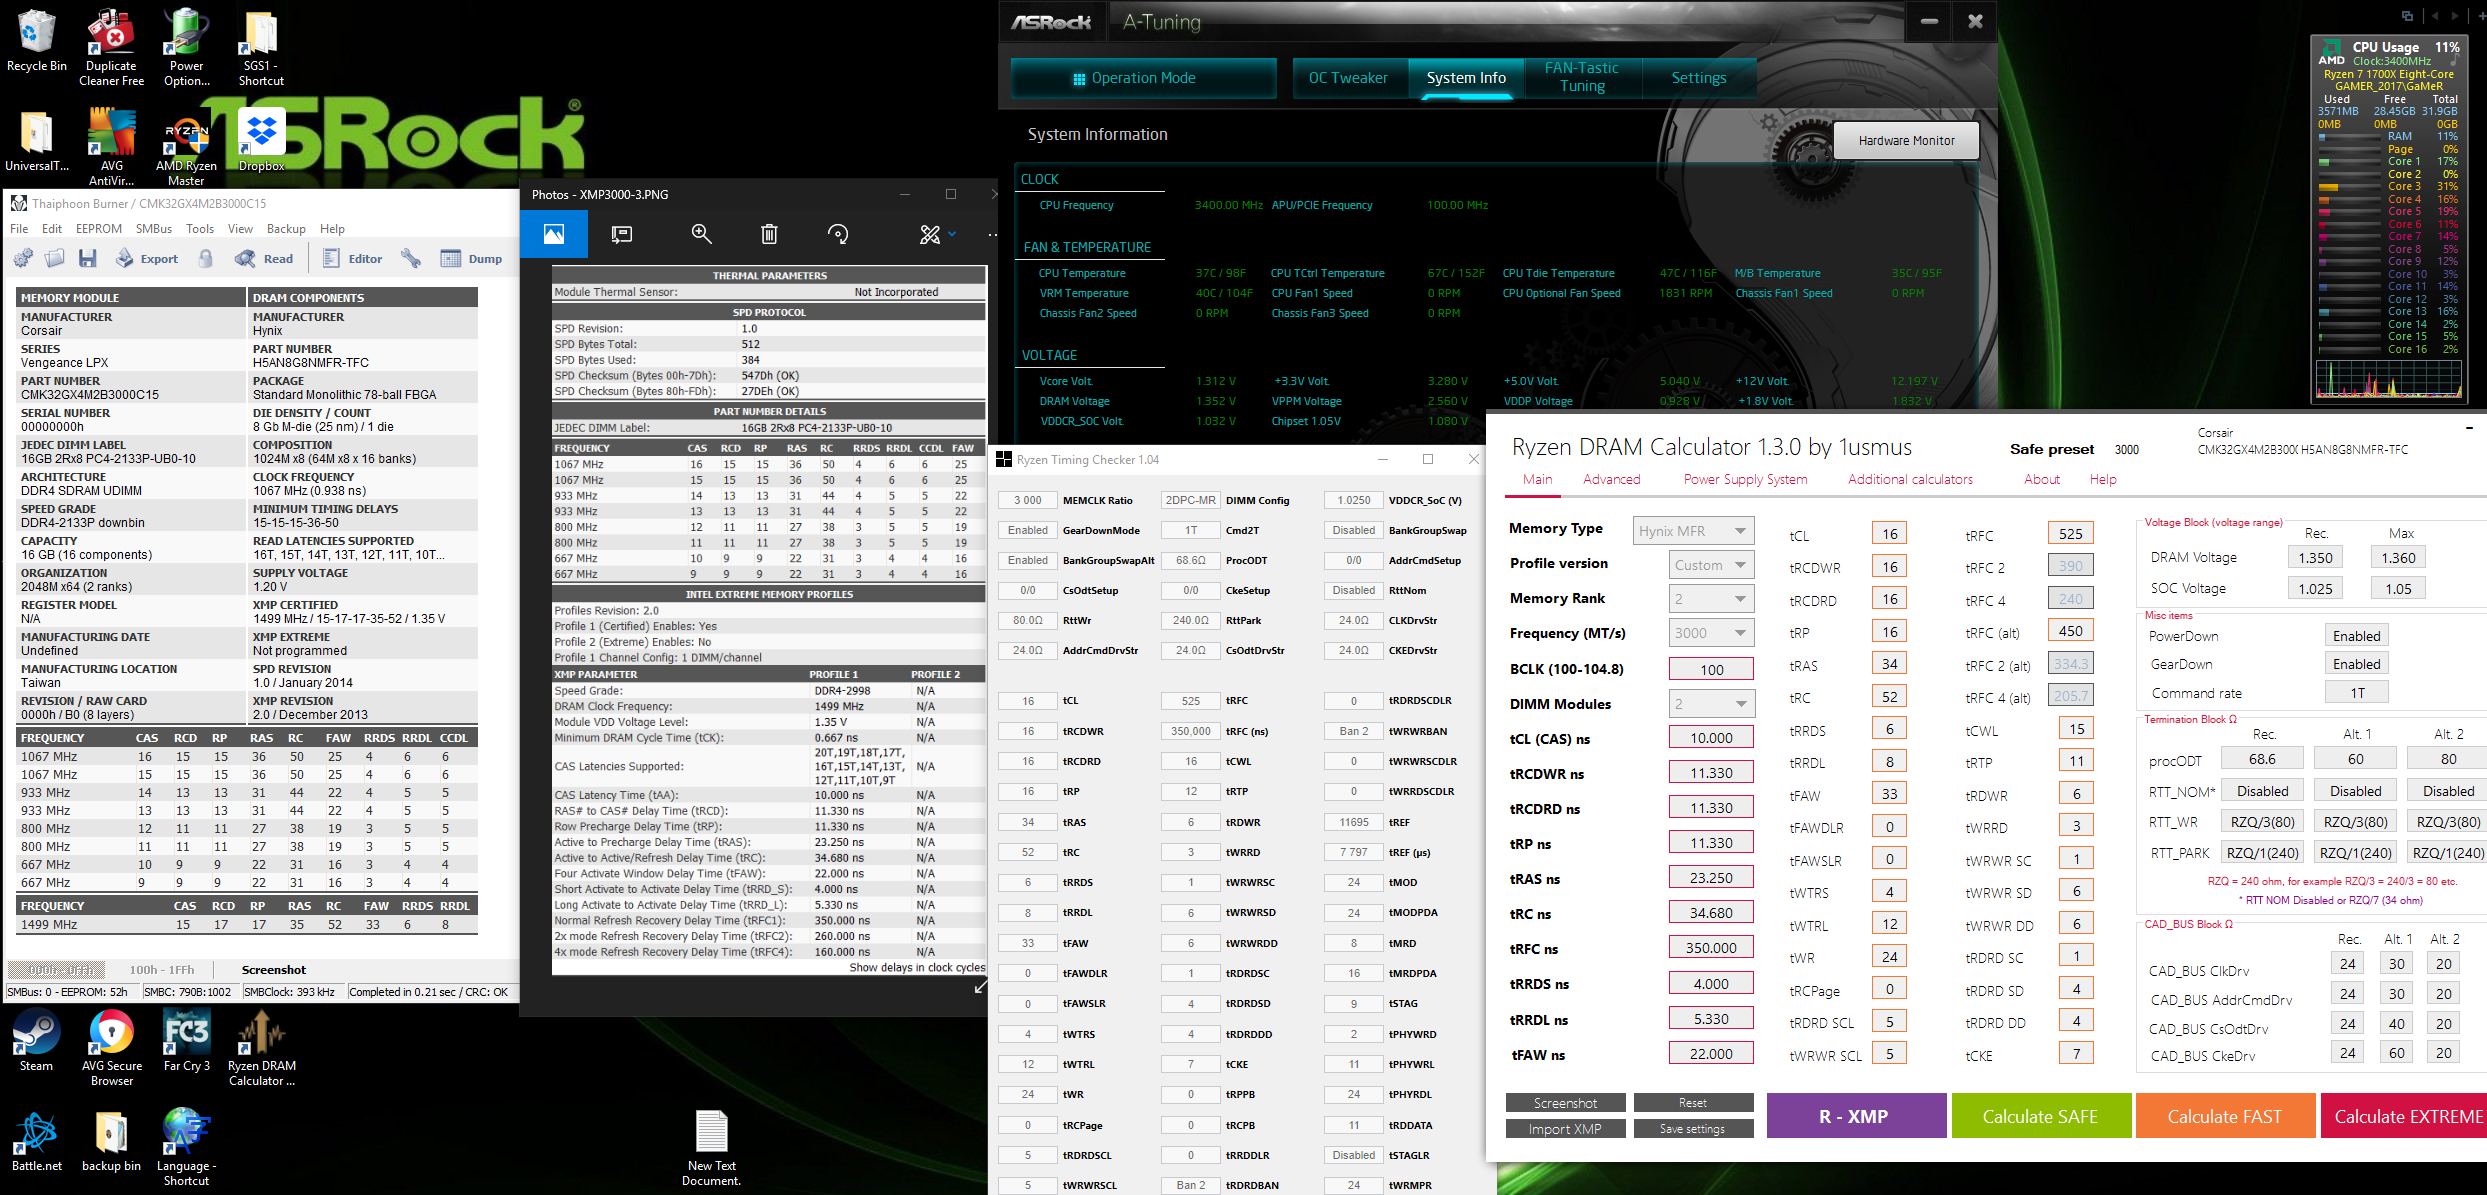Screen dimensions: 2487x1195
Task: Click Screenshot button in Thaiphoon Burner
Action: (x=273, y=970)
